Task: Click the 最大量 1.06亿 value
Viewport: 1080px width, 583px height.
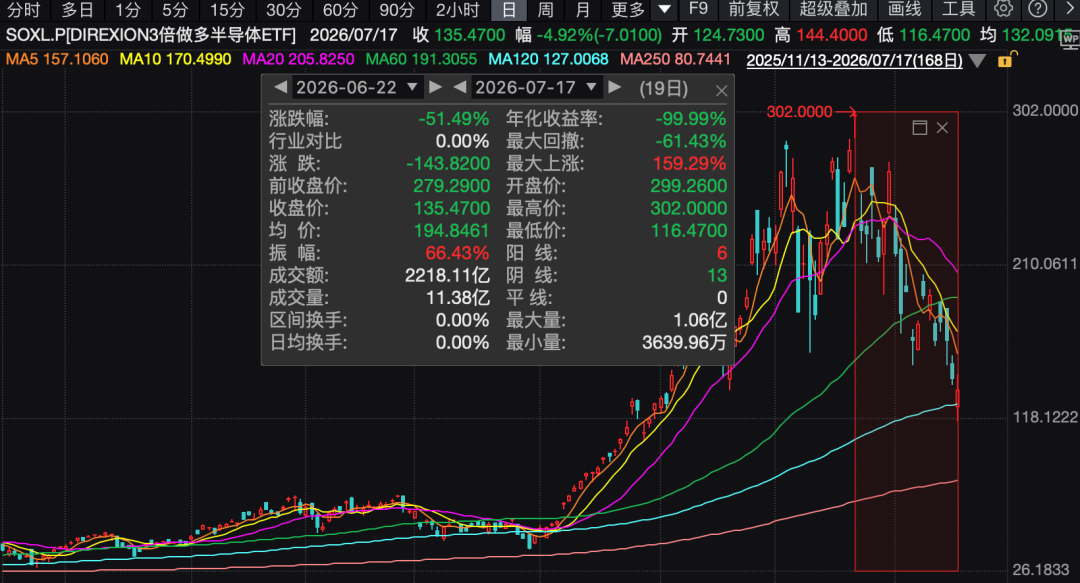Action: coord(700,320)
